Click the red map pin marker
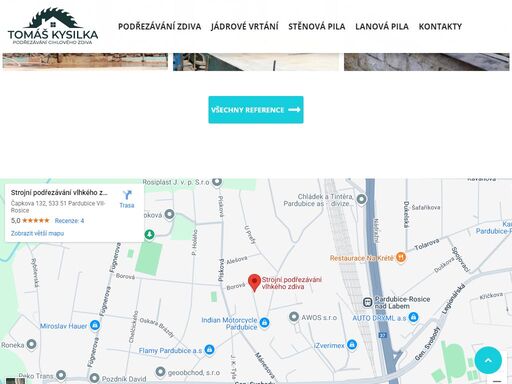512x384 pixels. pos(254,283)
